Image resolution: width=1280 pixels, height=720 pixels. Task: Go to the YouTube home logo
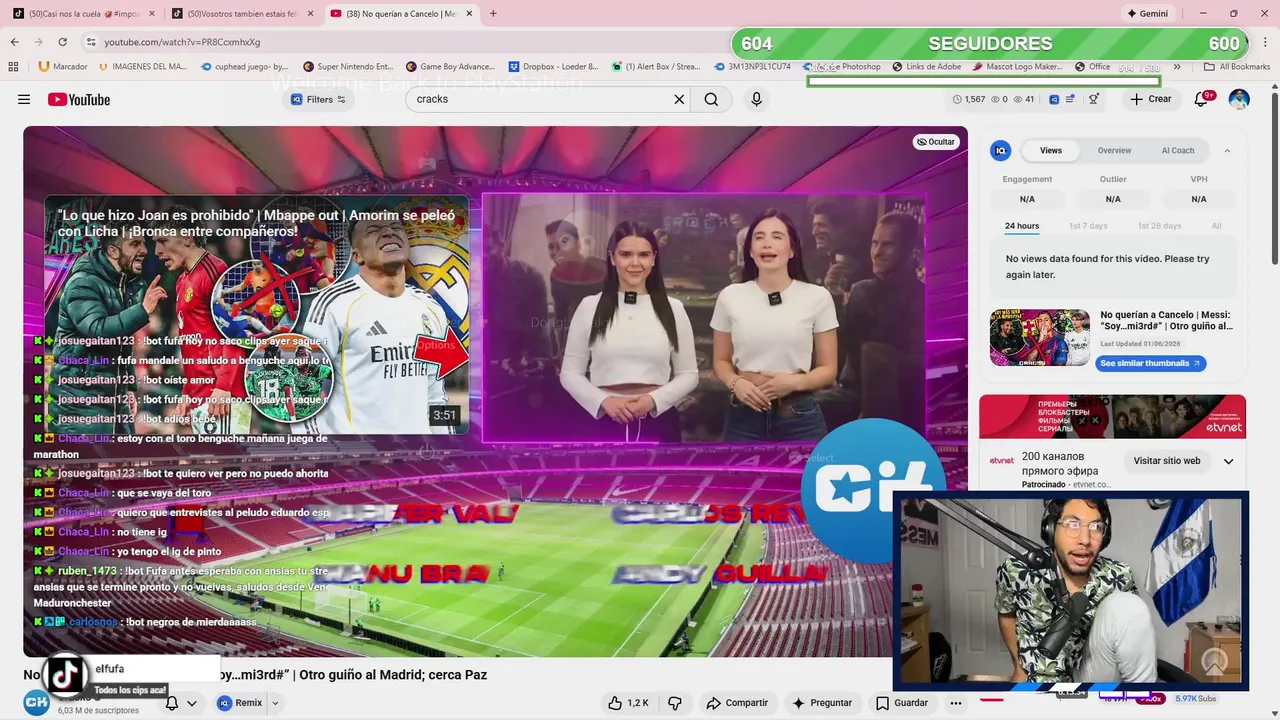point(79,99)
